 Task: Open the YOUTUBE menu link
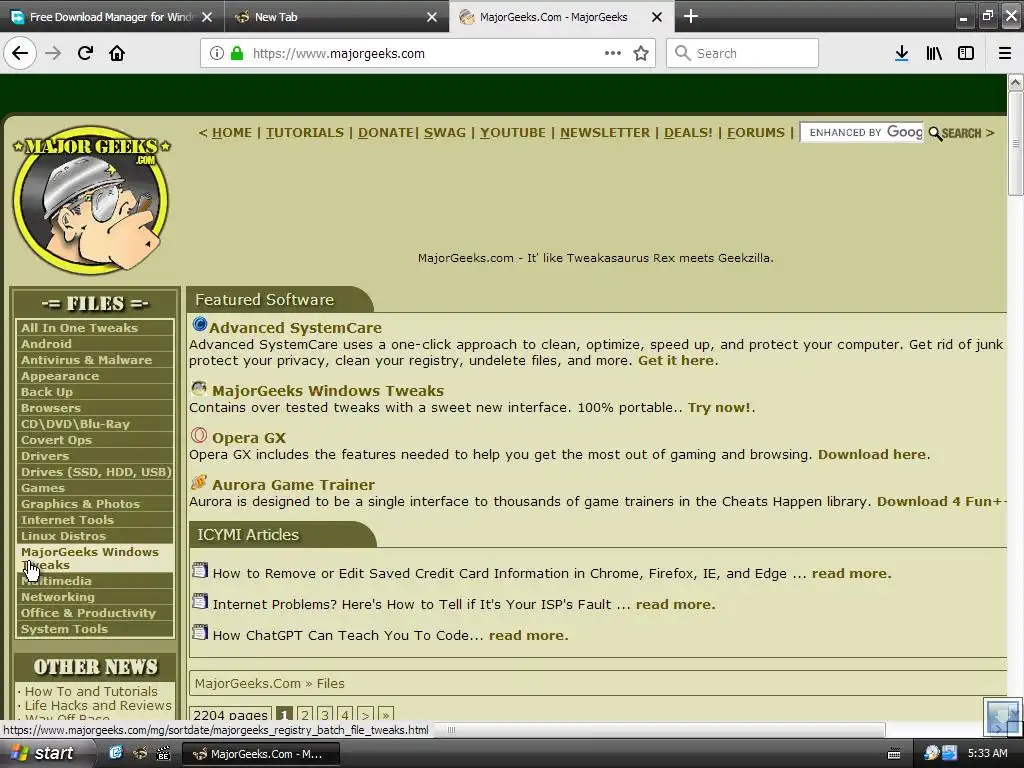513,133
